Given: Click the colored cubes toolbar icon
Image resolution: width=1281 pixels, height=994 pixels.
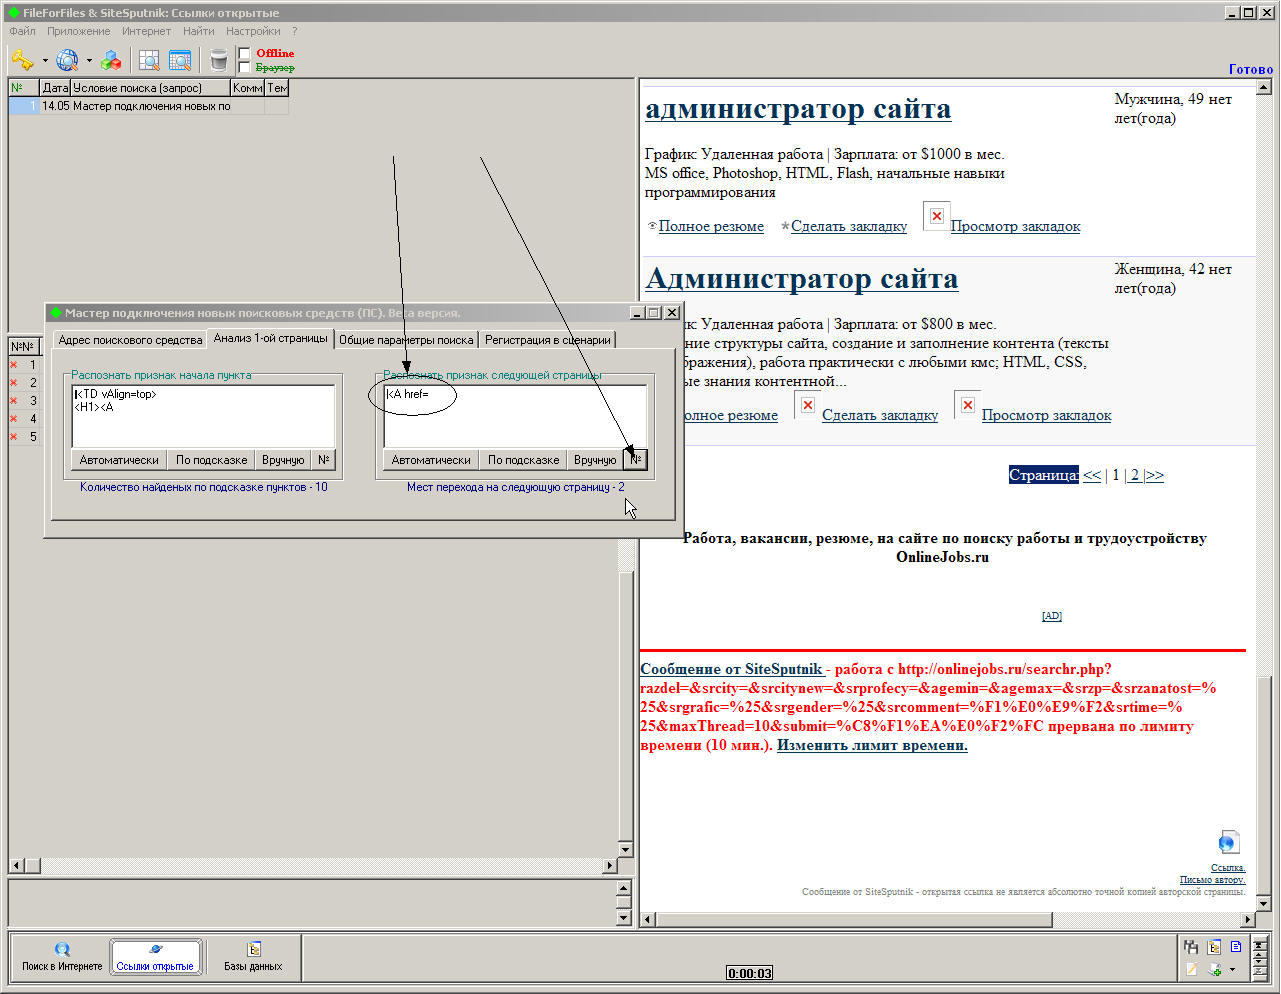Looking at the screenshot, I should pyautogui.click(x=111, y=61).
